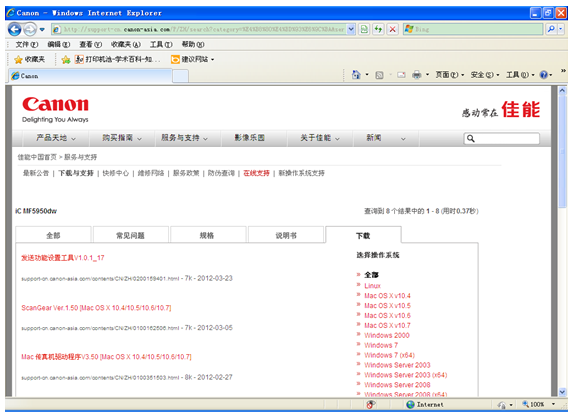Viewport: 576px width, 419px height.
Task: Click the vertical scrollbar up arrow
Action: (562, 90)
